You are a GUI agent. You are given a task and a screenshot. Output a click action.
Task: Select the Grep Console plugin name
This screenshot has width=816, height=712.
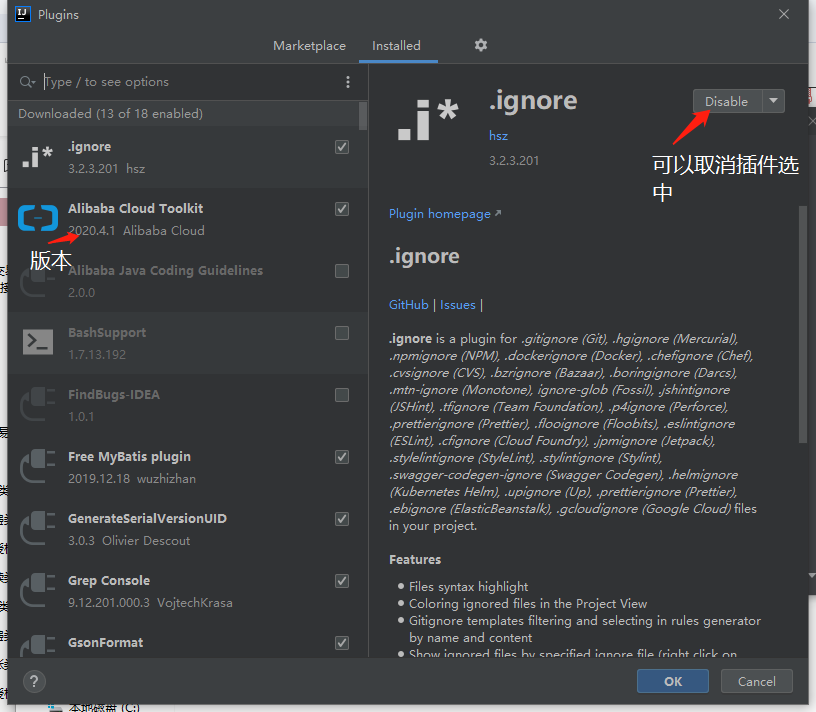tap(109, 580)
